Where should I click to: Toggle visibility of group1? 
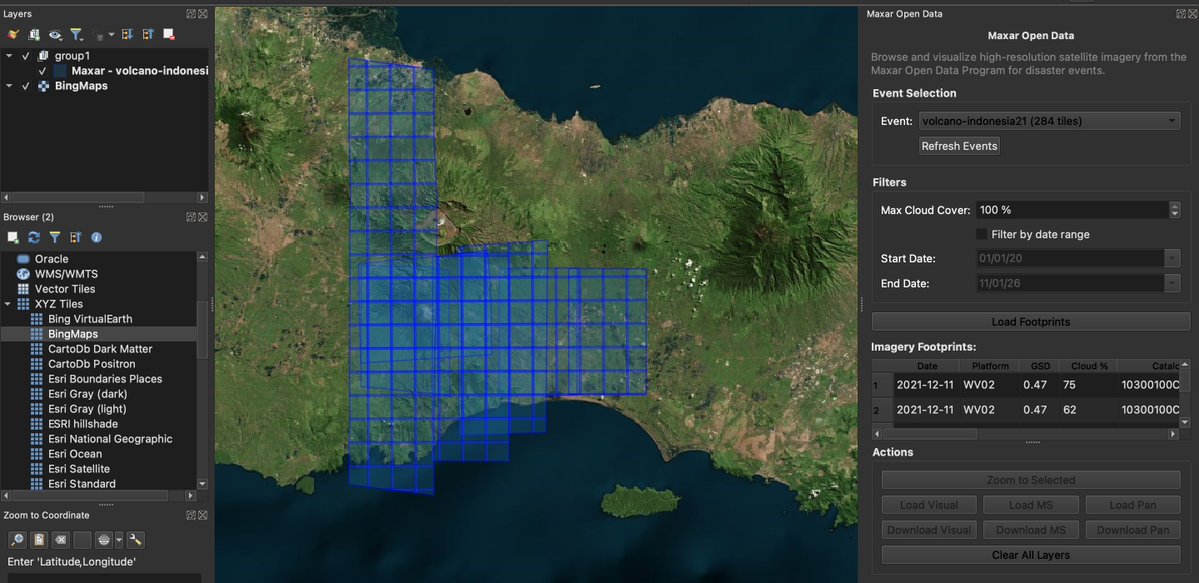coord(26,56)
